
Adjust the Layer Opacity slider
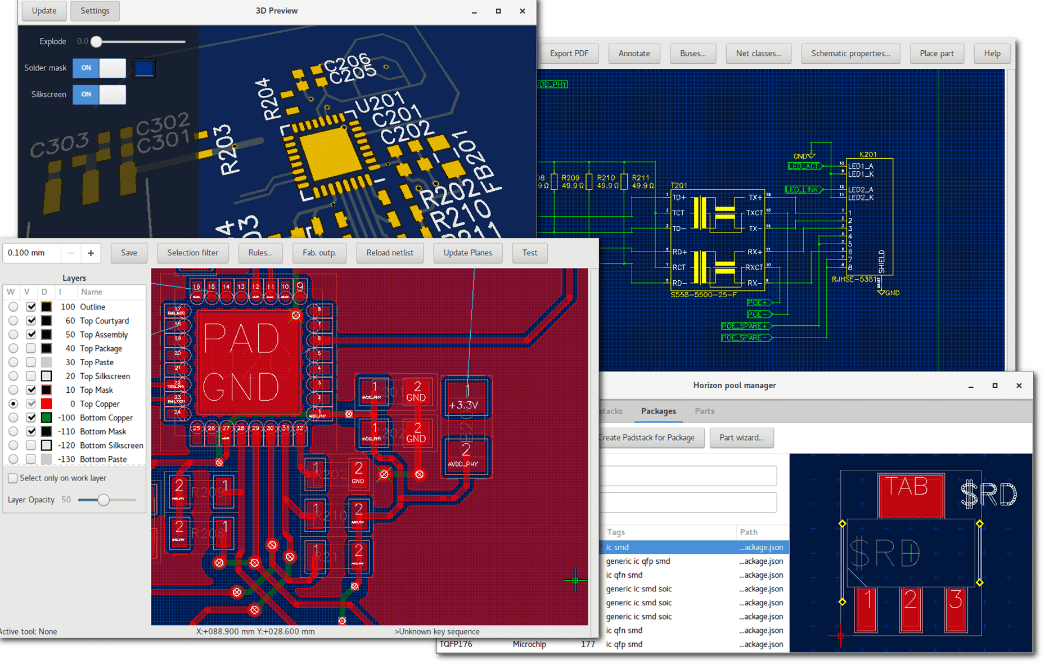point(104,500)
